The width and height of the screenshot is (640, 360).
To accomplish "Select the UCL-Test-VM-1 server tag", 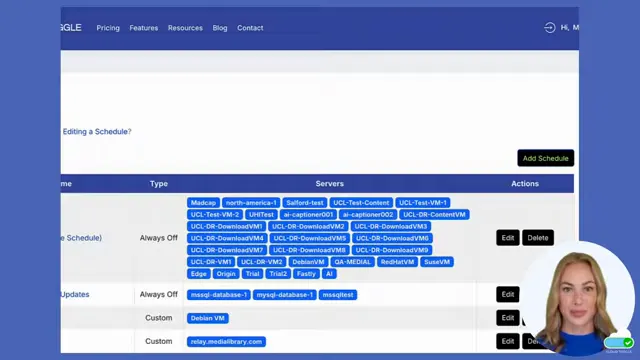I will [423, 203].
